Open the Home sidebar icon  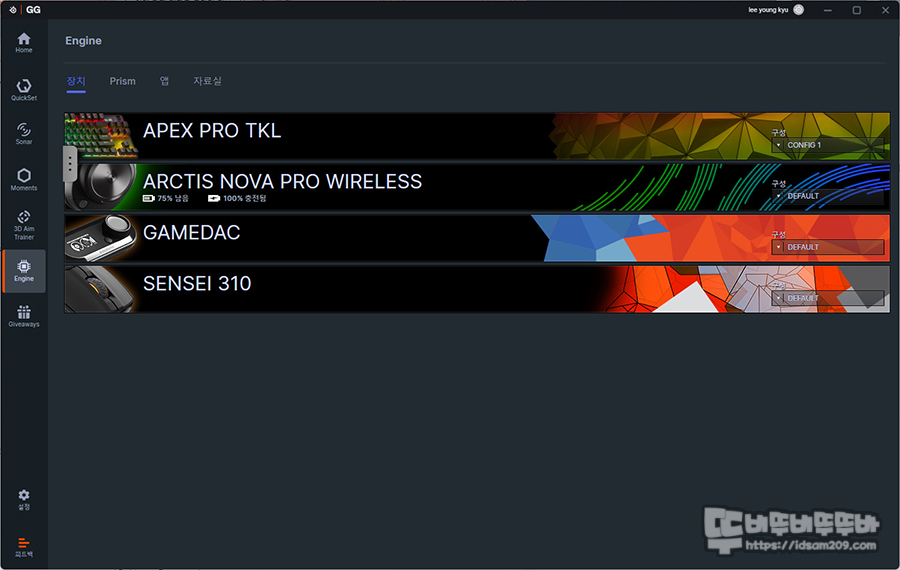click(24, 43)
